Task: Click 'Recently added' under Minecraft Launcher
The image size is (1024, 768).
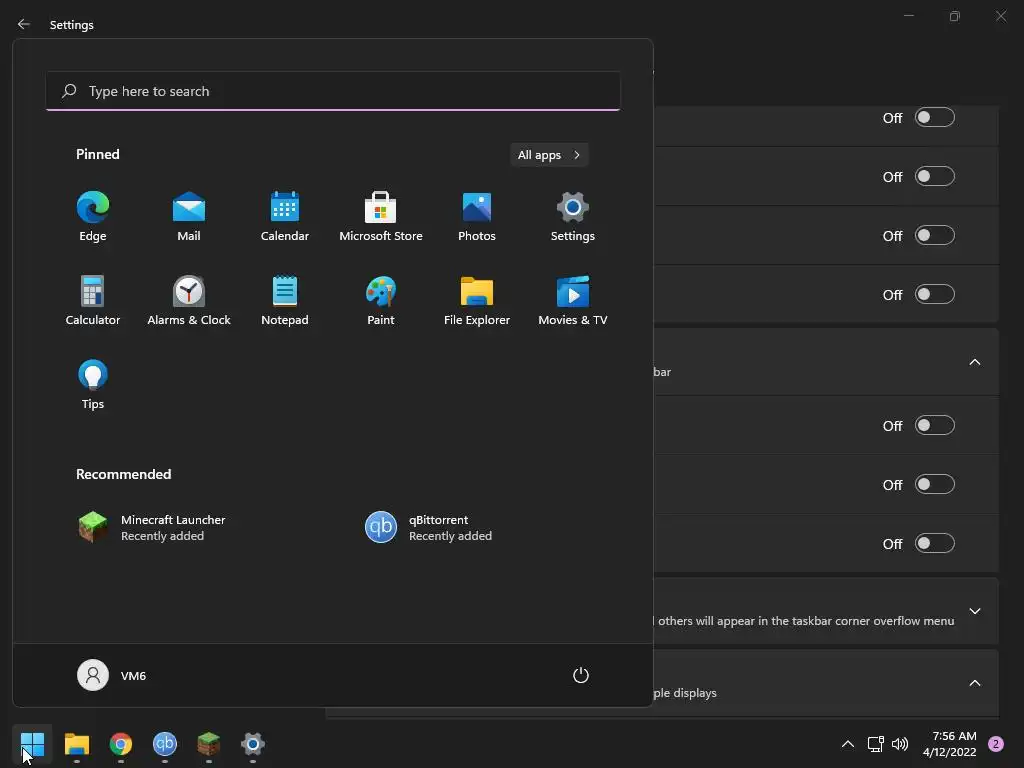Action: coord(162,536)
